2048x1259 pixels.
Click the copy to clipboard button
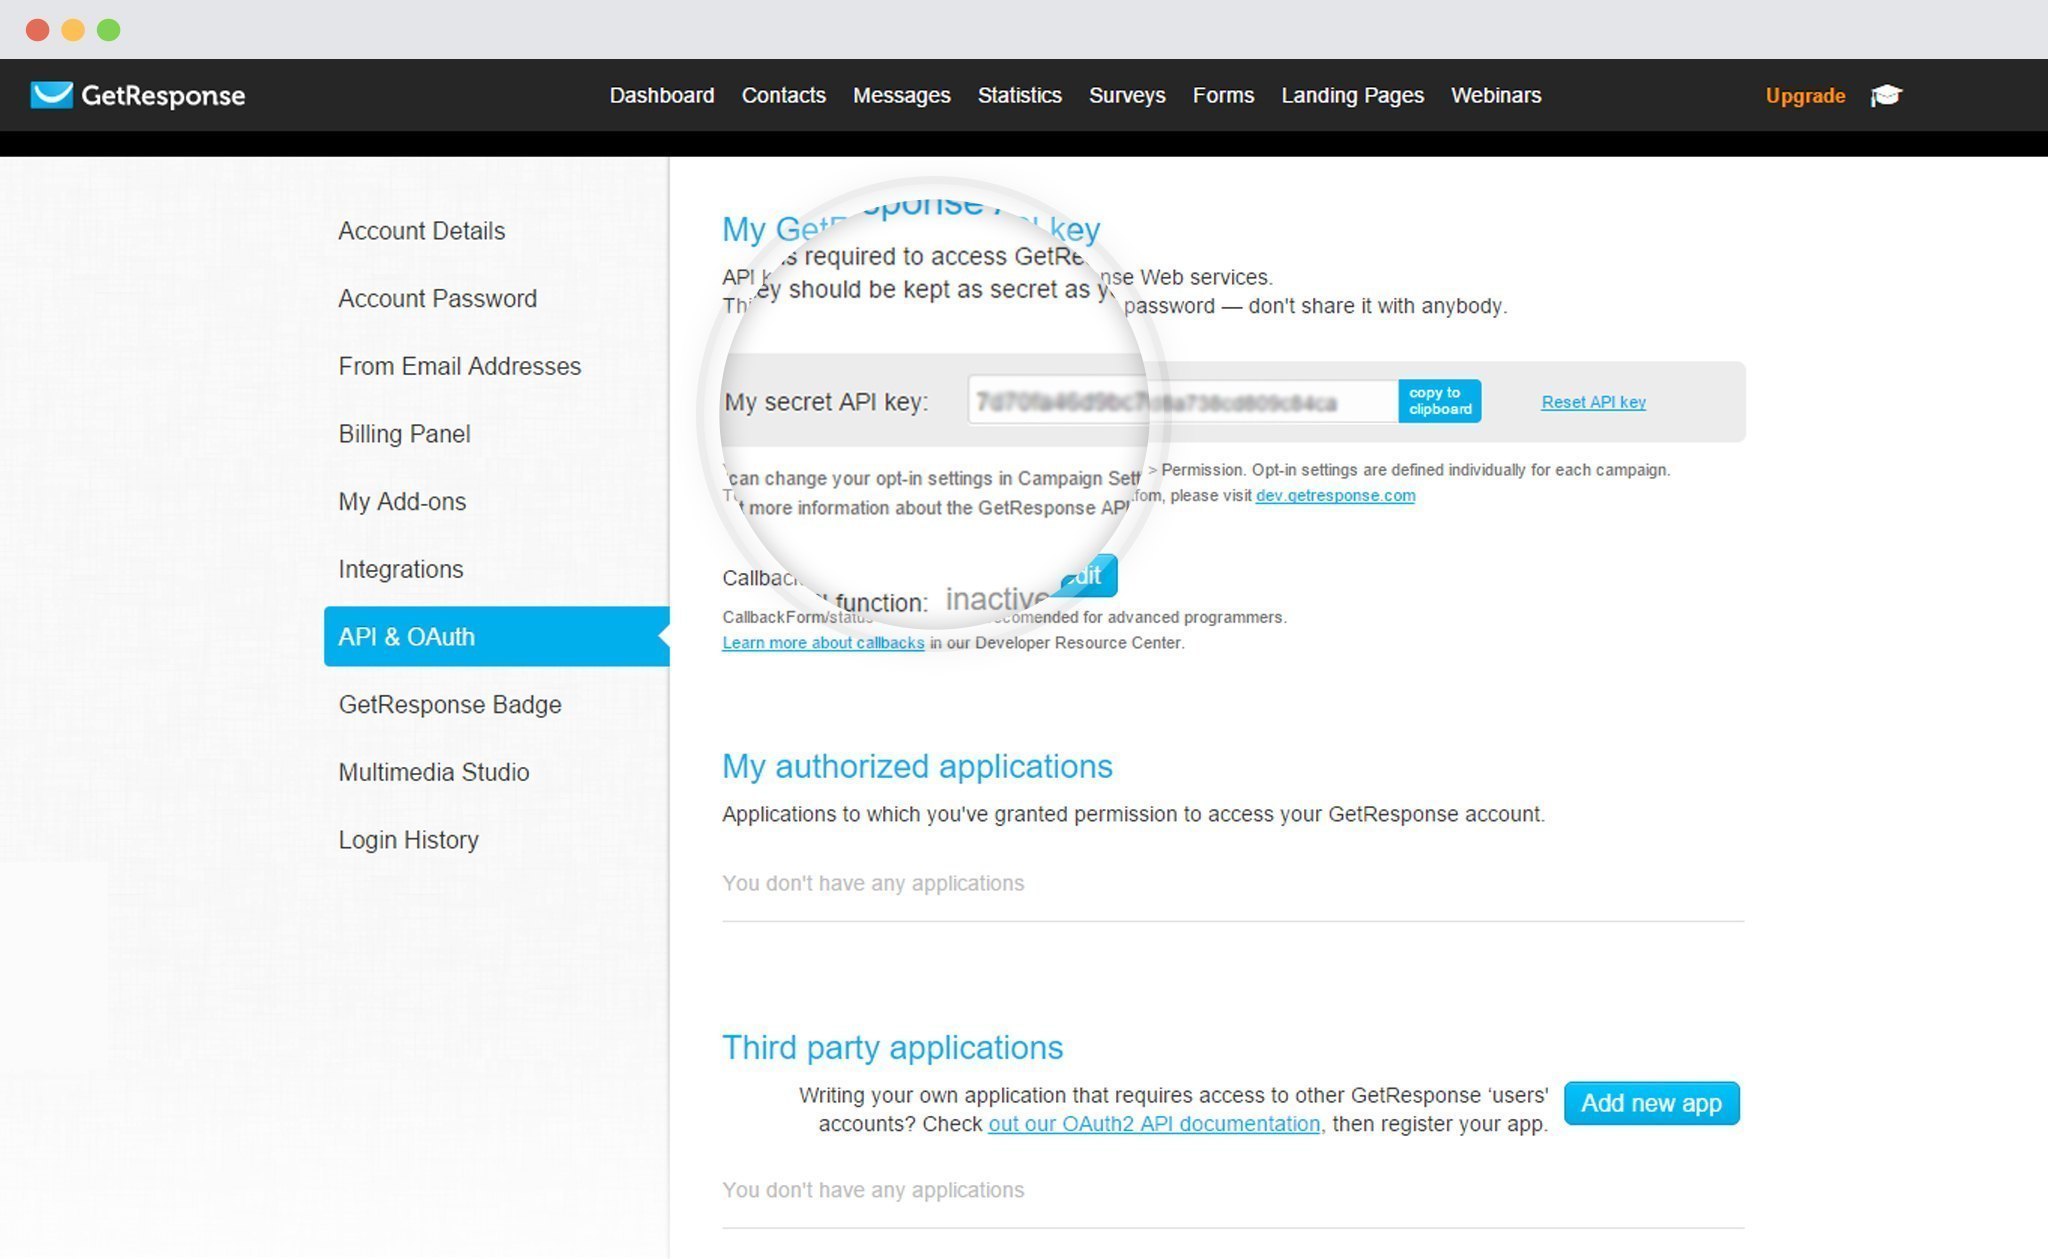[1440, 401]
